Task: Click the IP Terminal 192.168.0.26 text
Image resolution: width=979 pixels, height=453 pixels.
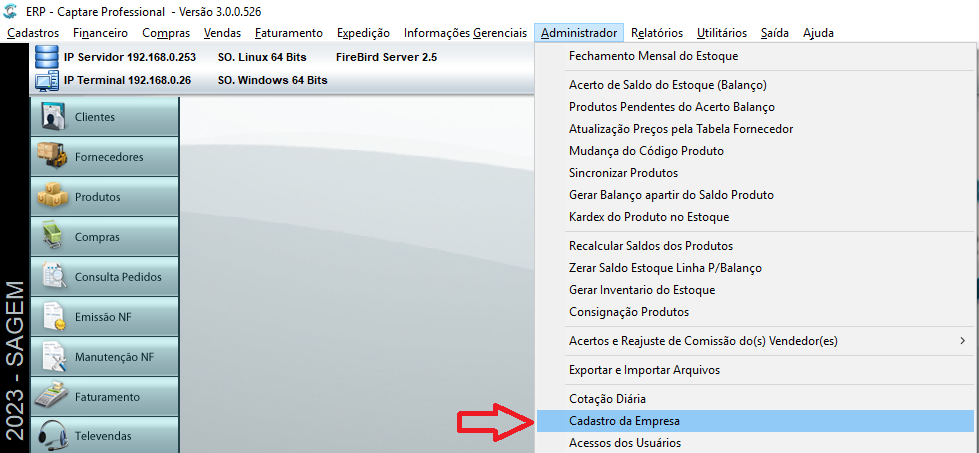Action: (127, 80)
